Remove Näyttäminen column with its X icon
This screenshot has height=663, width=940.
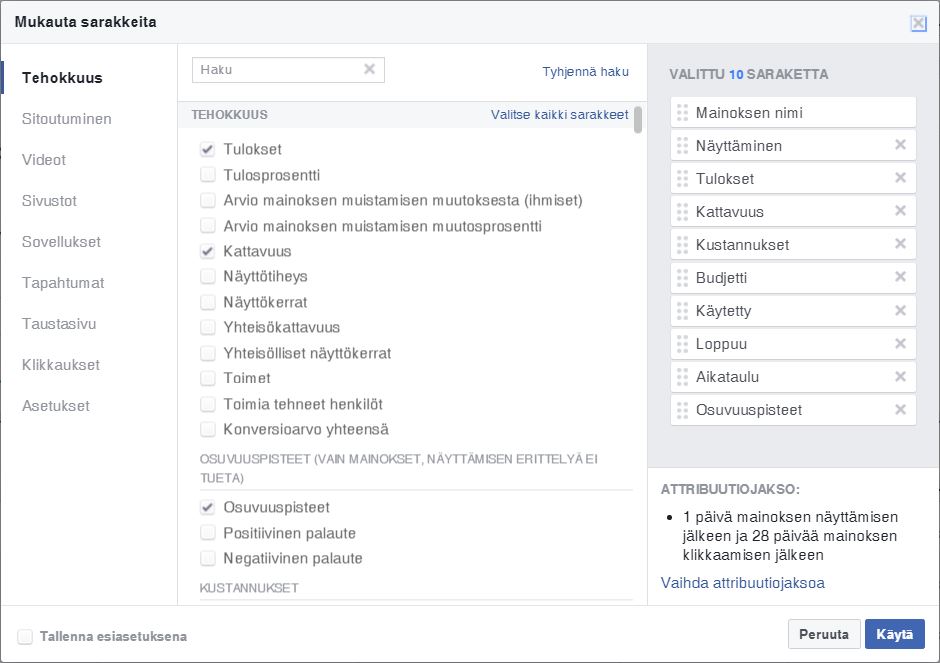[900, 144]
